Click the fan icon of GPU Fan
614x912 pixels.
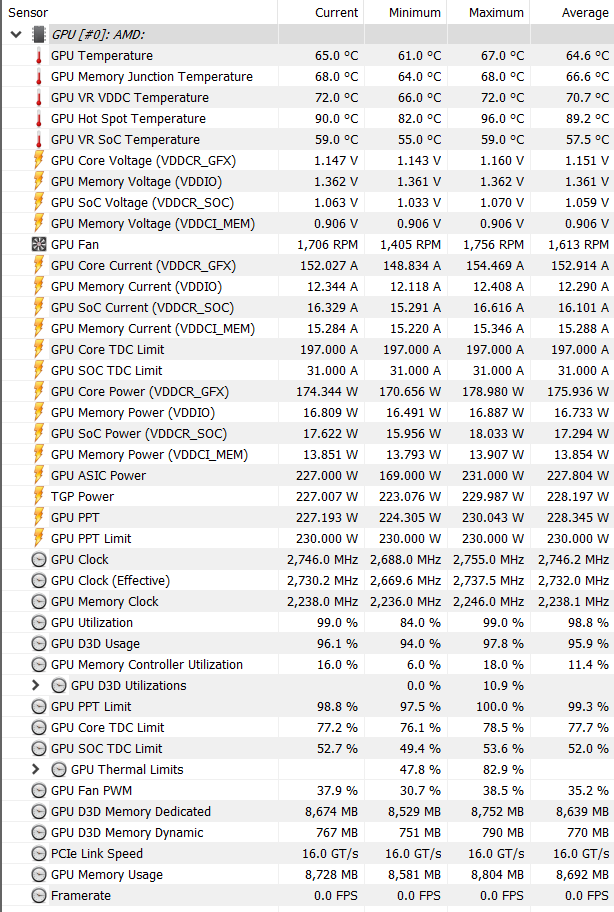tap(38, 244)
